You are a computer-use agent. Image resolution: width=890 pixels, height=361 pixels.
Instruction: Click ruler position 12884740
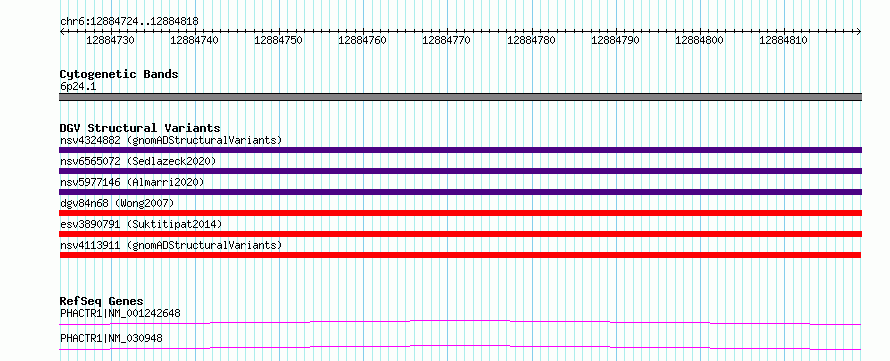point(195,40)
